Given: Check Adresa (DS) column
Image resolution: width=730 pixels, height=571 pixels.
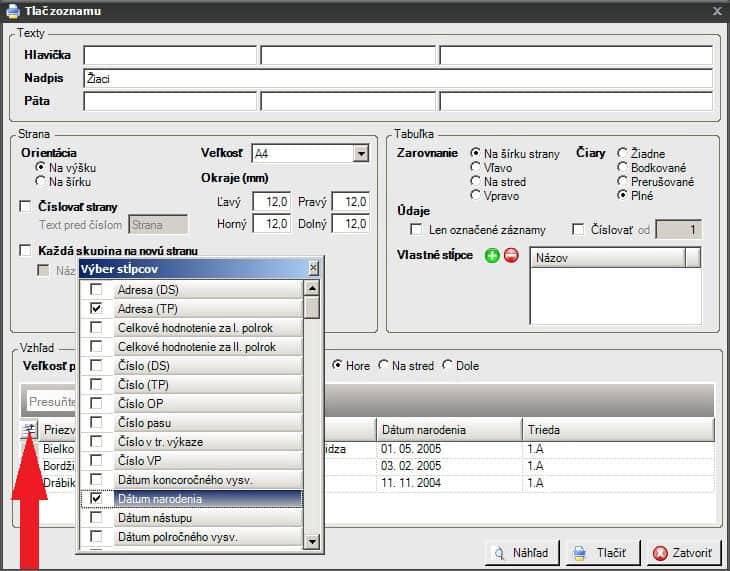Looking at the screenshot, I should point(96,289).
